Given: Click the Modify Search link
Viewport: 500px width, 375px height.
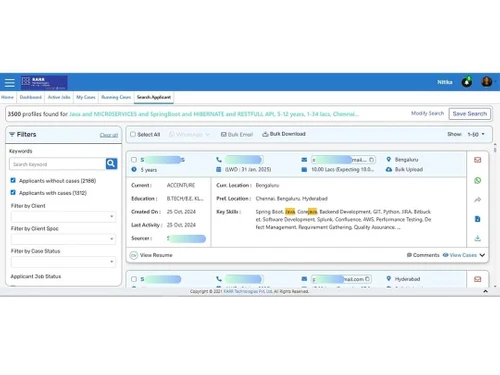Looking at the screenshot, I should pos(427,113).
